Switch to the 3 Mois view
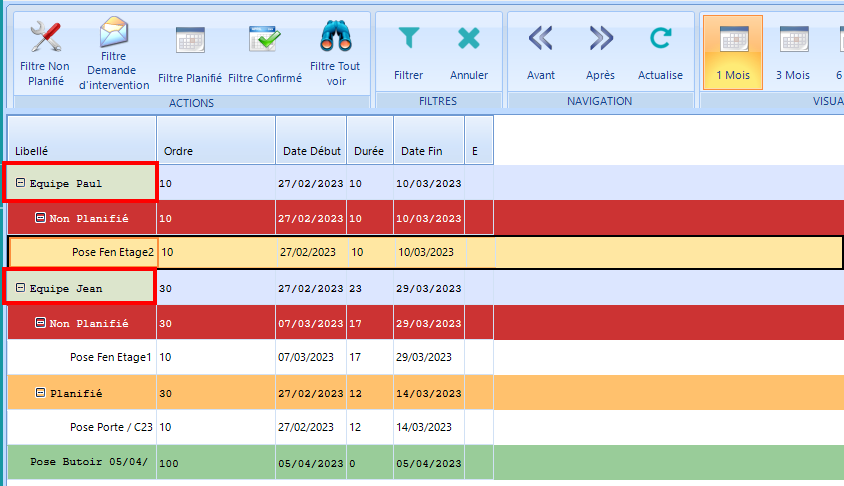The height and width of the screenshot is (486, 844). click(x=793, y=40)
